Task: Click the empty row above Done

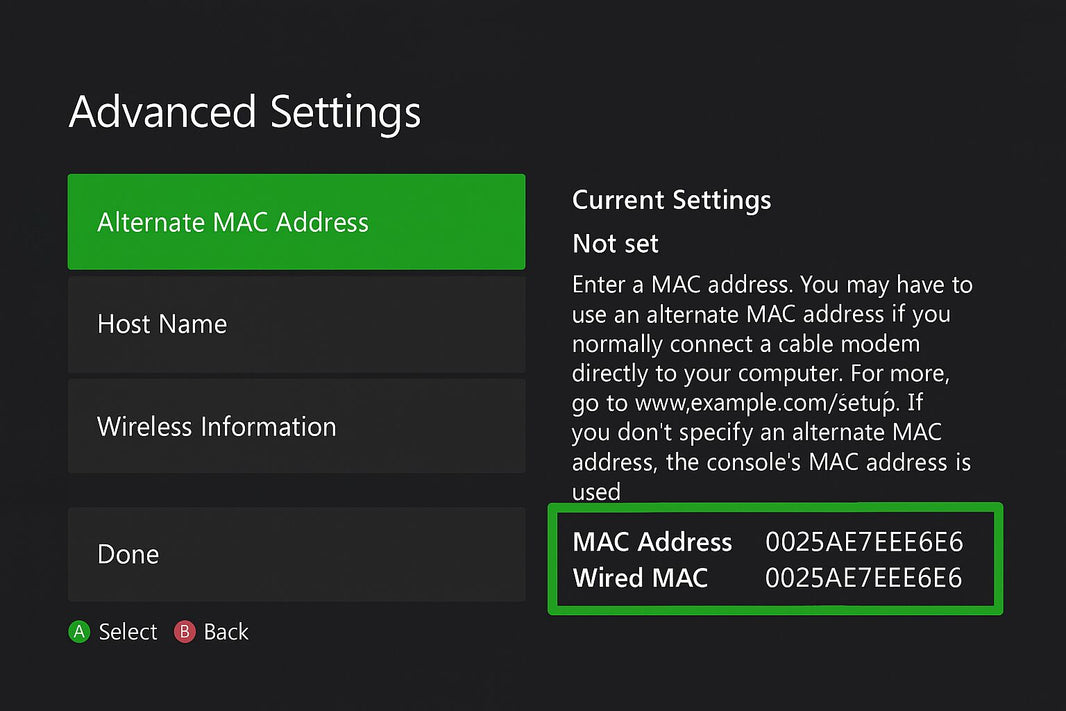Action: pos(296,490)
